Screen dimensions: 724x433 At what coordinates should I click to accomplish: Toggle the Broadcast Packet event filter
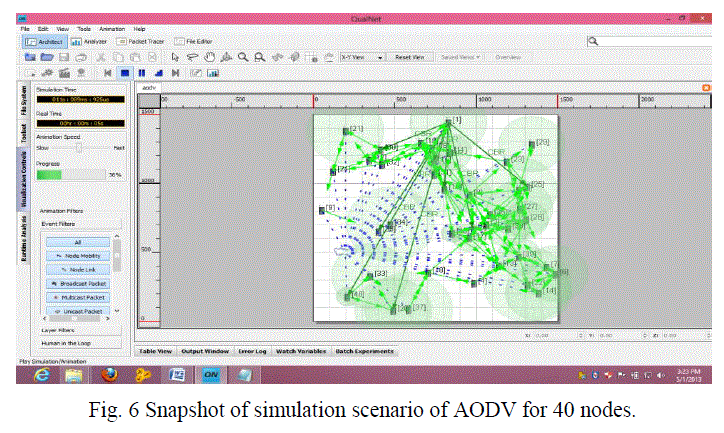[x=78, y=283]
